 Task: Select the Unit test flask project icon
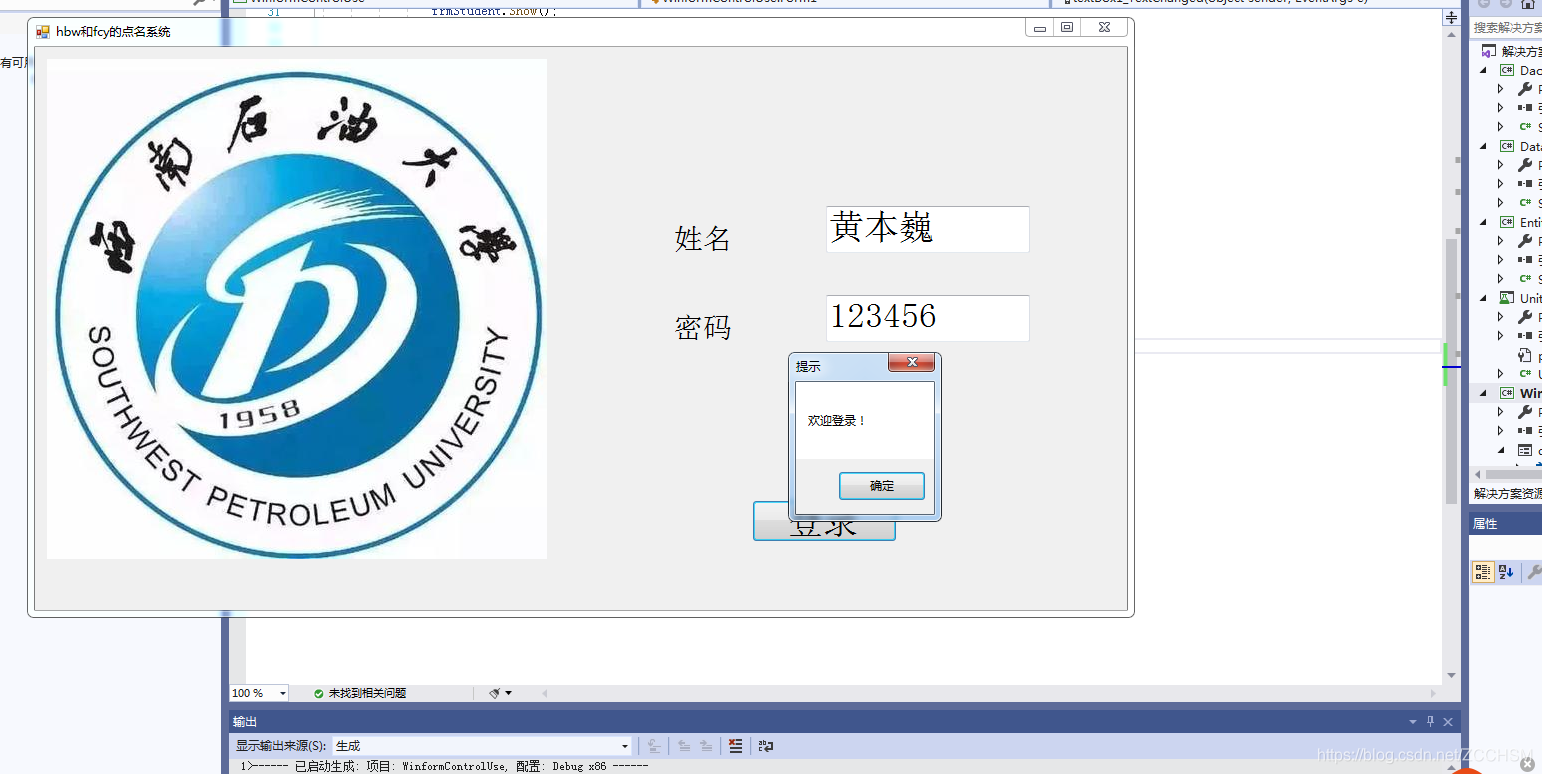click(x=1506, y=299)
